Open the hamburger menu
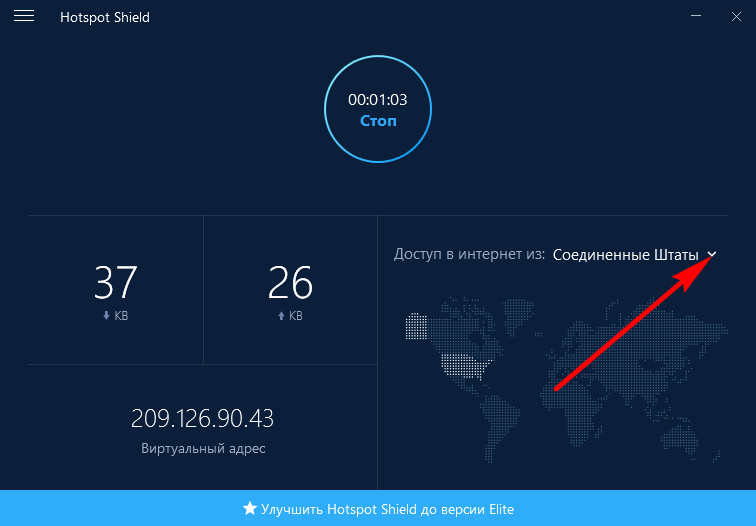Viewport: 756px width, 526px height. pos(24,16)
